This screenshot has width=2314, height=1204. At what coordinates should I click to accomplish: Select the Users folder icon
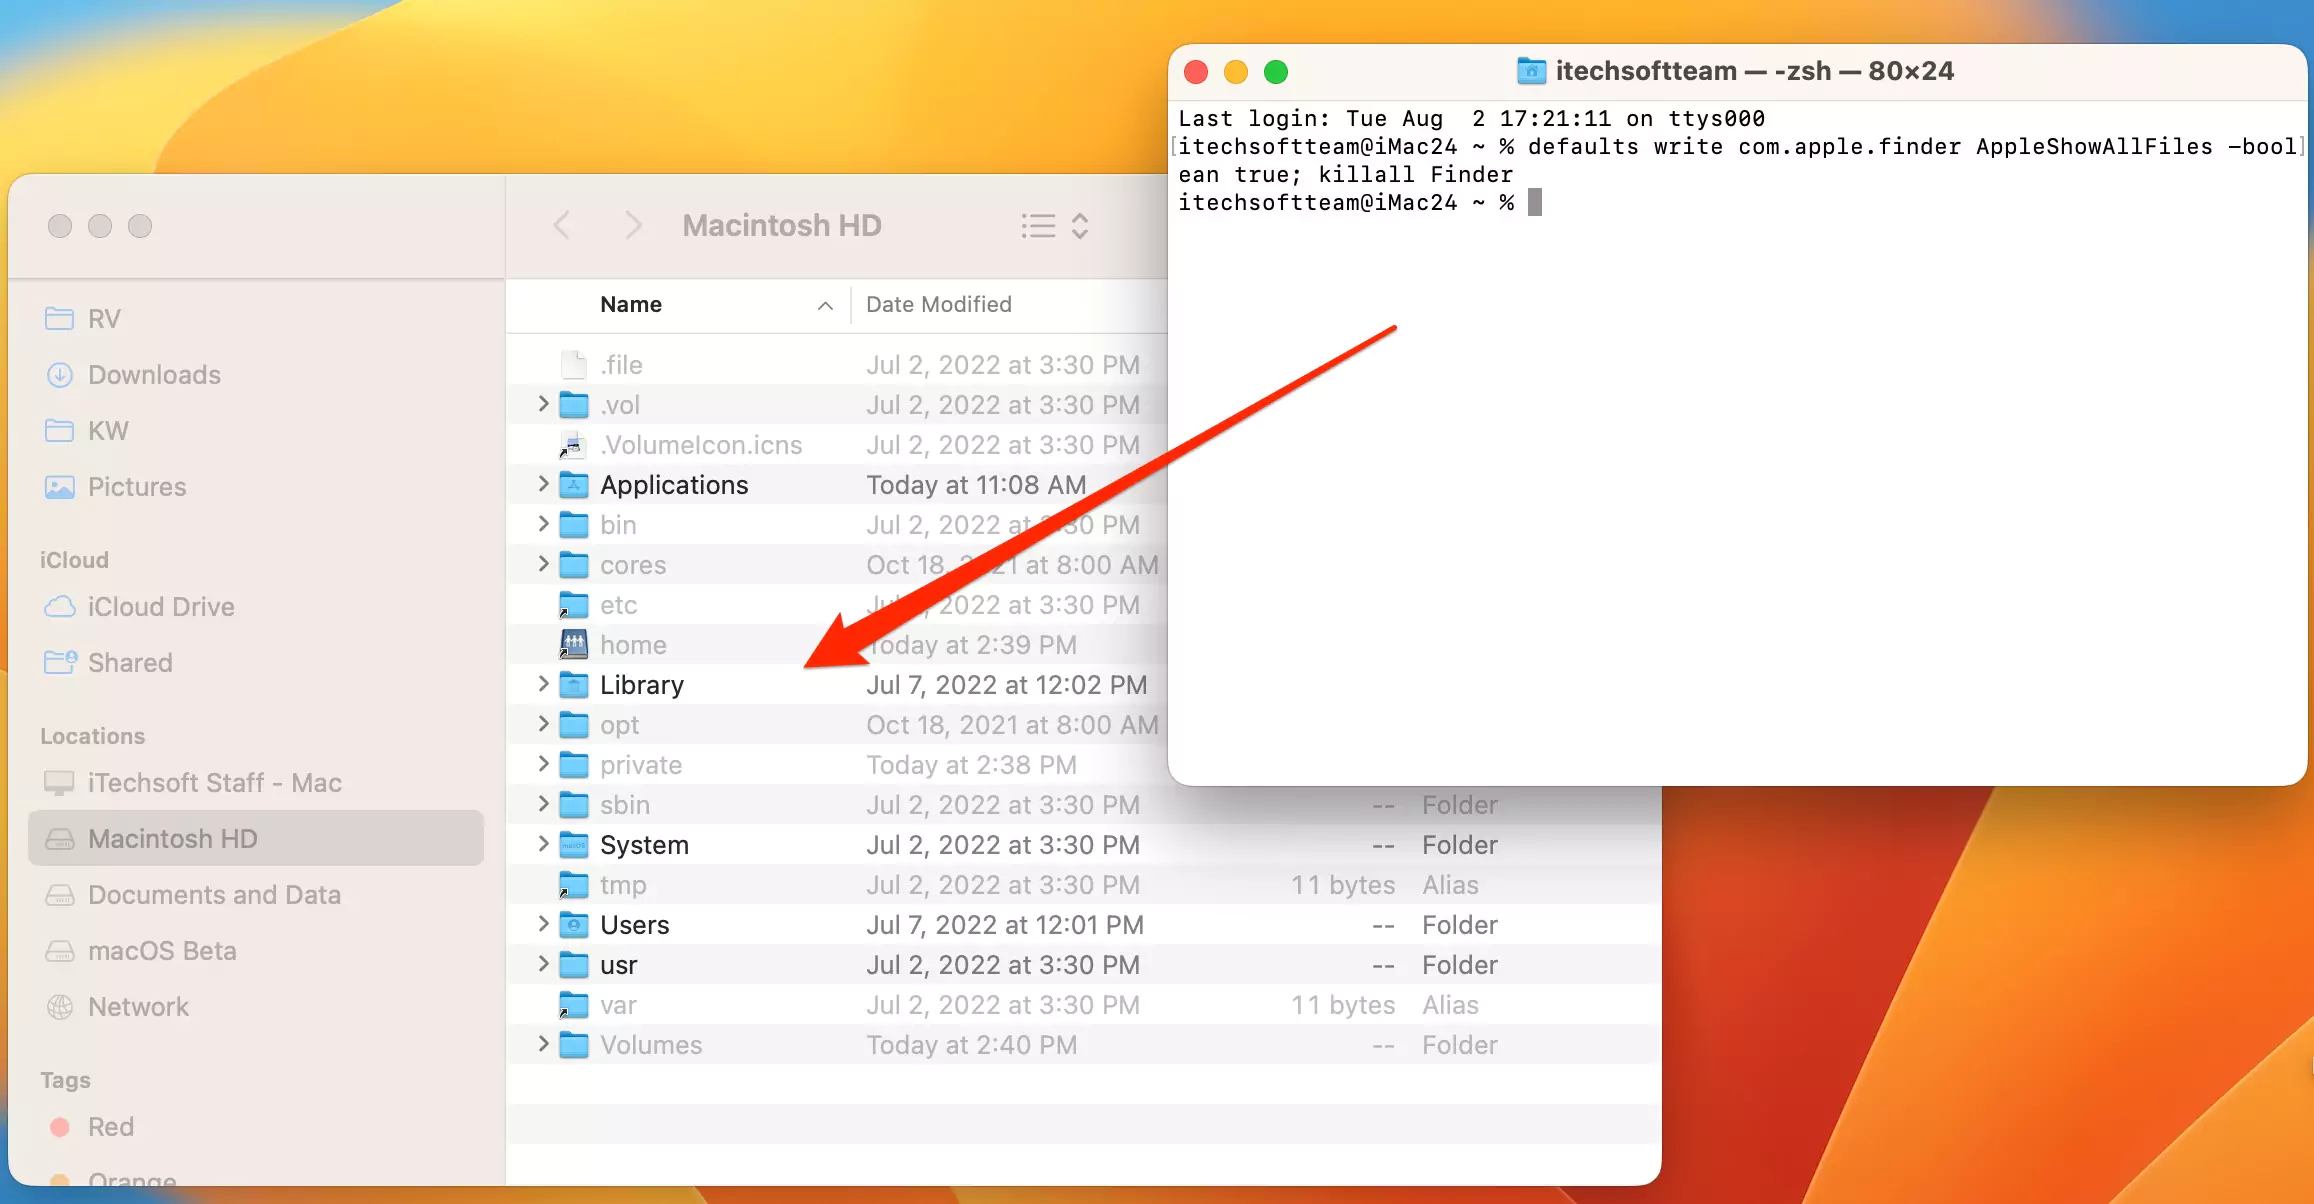[573, 925]
